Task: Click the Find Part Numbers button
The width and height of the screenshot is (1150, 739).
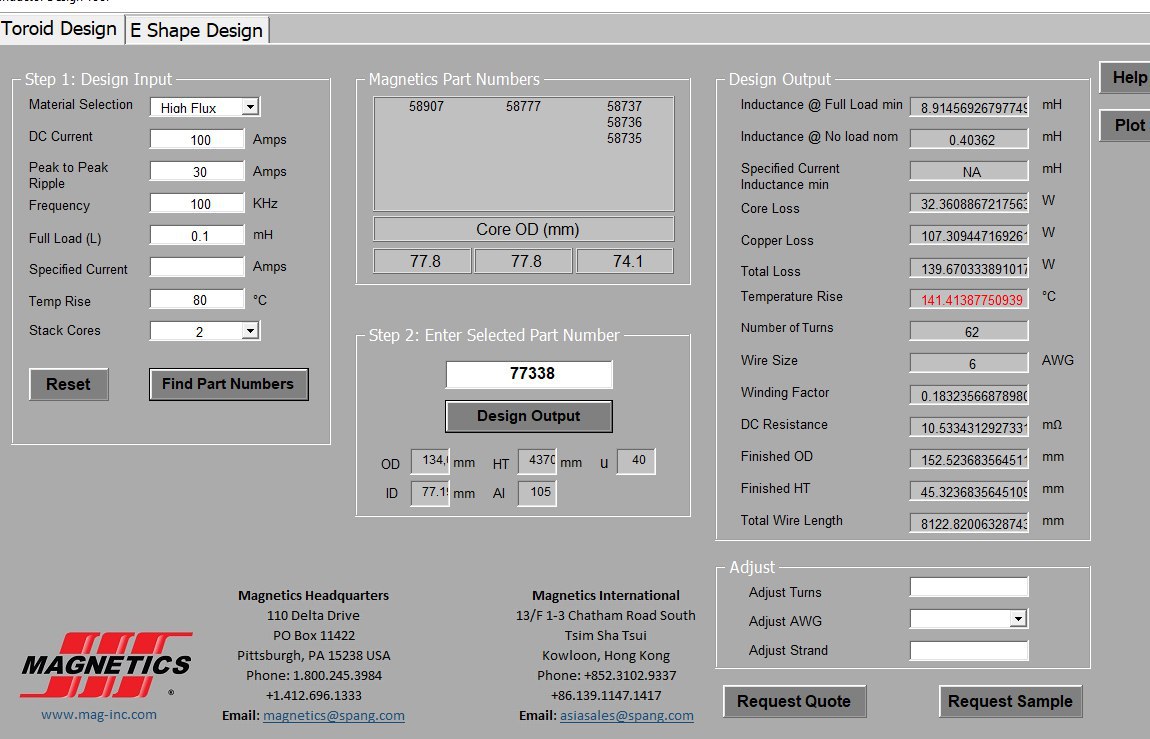Action: tap(229, 384)
